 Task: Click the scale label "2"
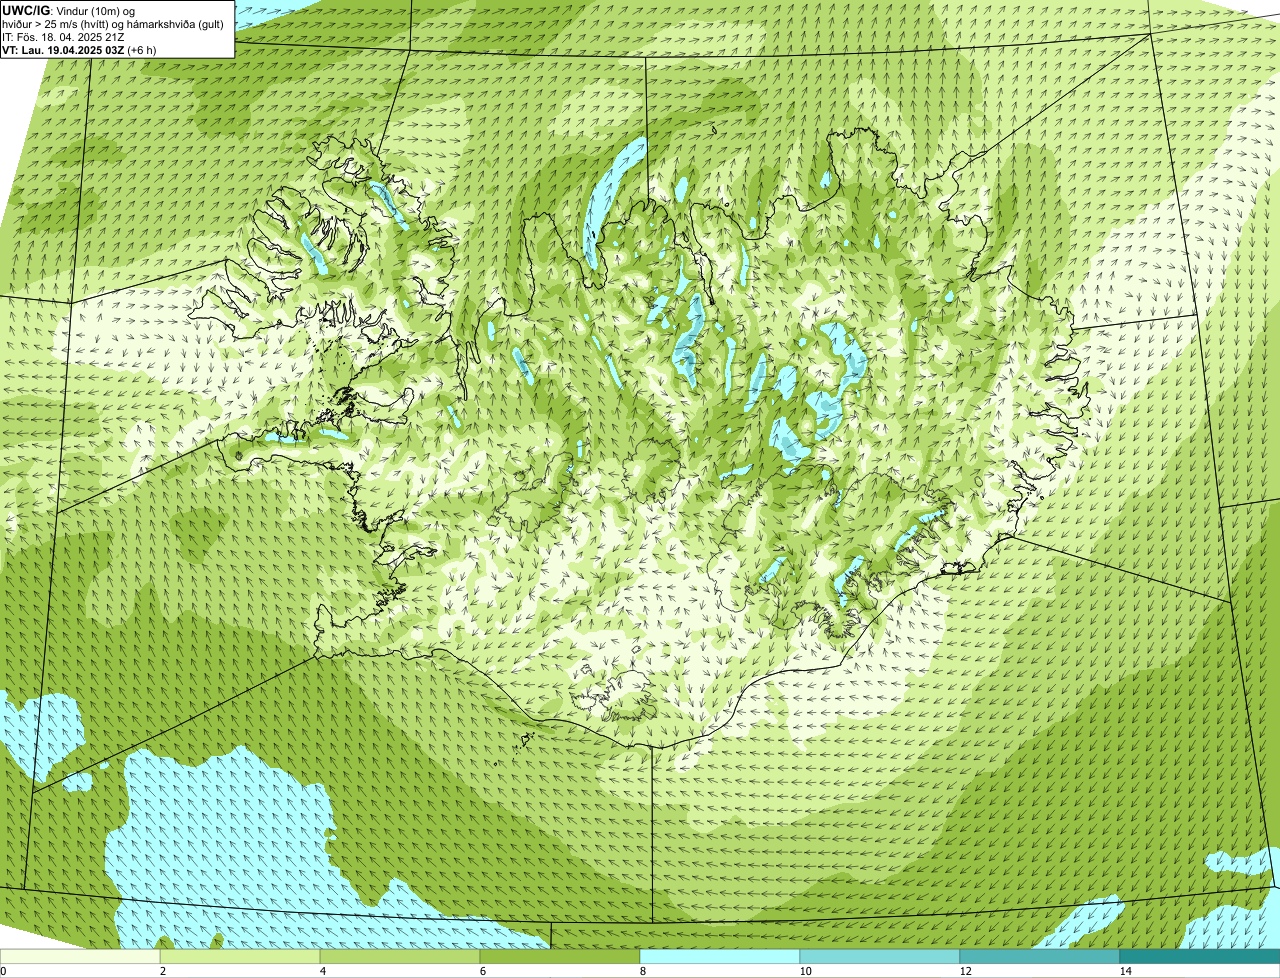(162, 971)
